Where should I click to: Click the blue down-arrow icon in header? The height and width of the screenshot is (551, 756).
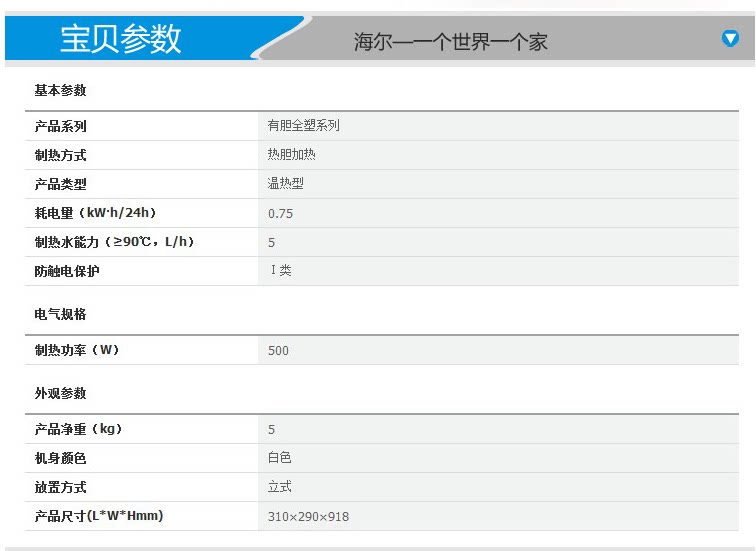tap(730, 39)
